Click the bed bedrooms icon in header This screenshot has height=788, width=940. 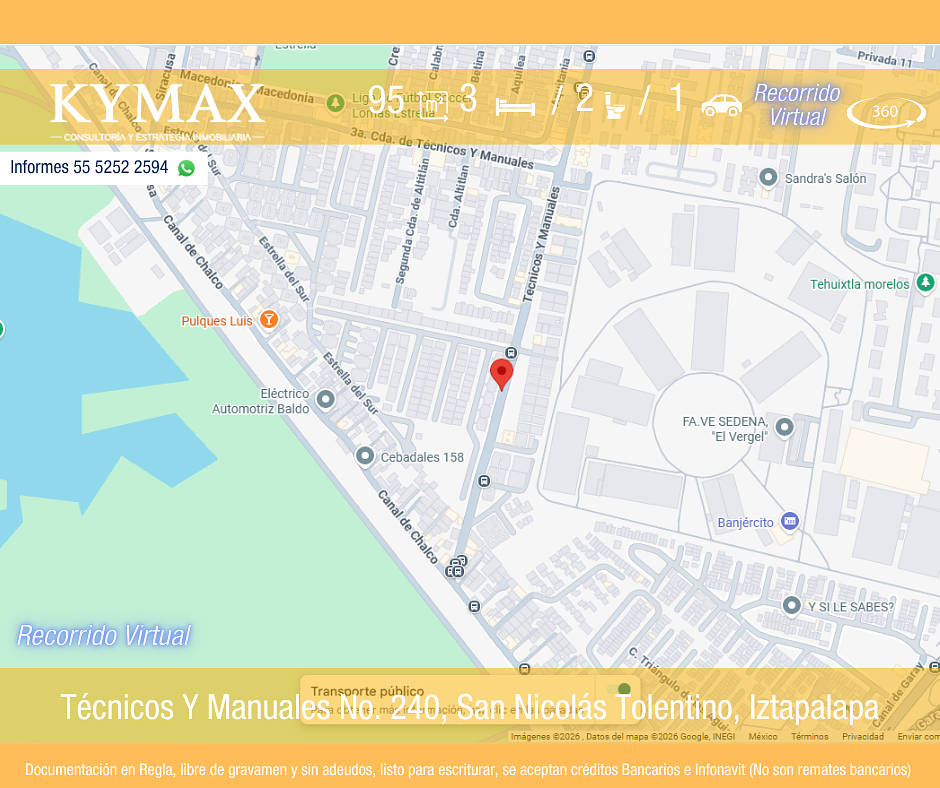[x=515, y=107]
